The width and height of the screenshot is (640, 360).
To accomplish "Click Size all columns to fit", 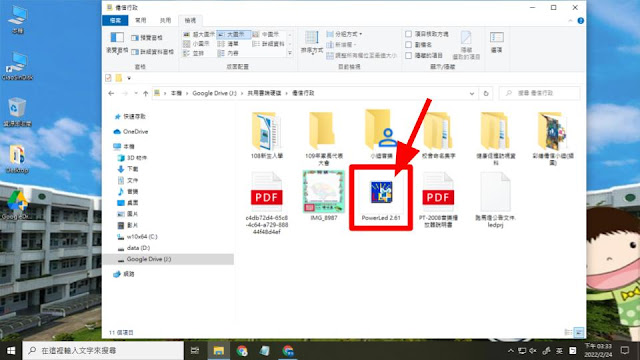I will point(361,56).
